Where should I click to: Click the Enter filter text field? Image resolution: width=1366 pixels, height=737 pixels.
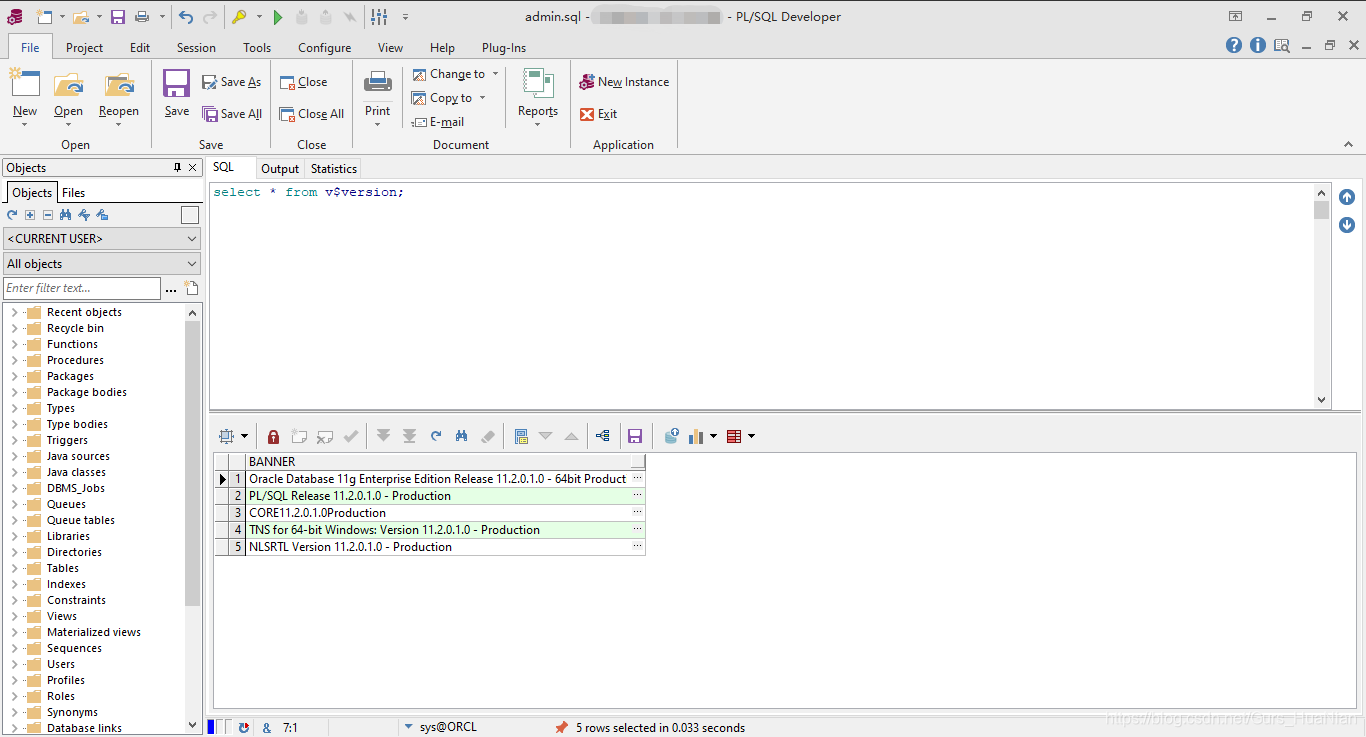tap(82, 288)
